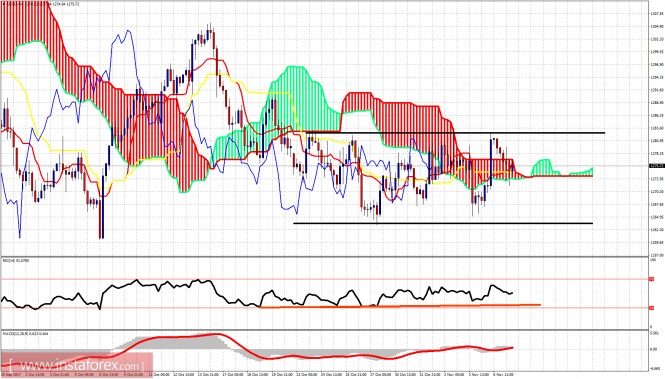
Task: Click the MACD indicator label
Action: pos(25,334)
